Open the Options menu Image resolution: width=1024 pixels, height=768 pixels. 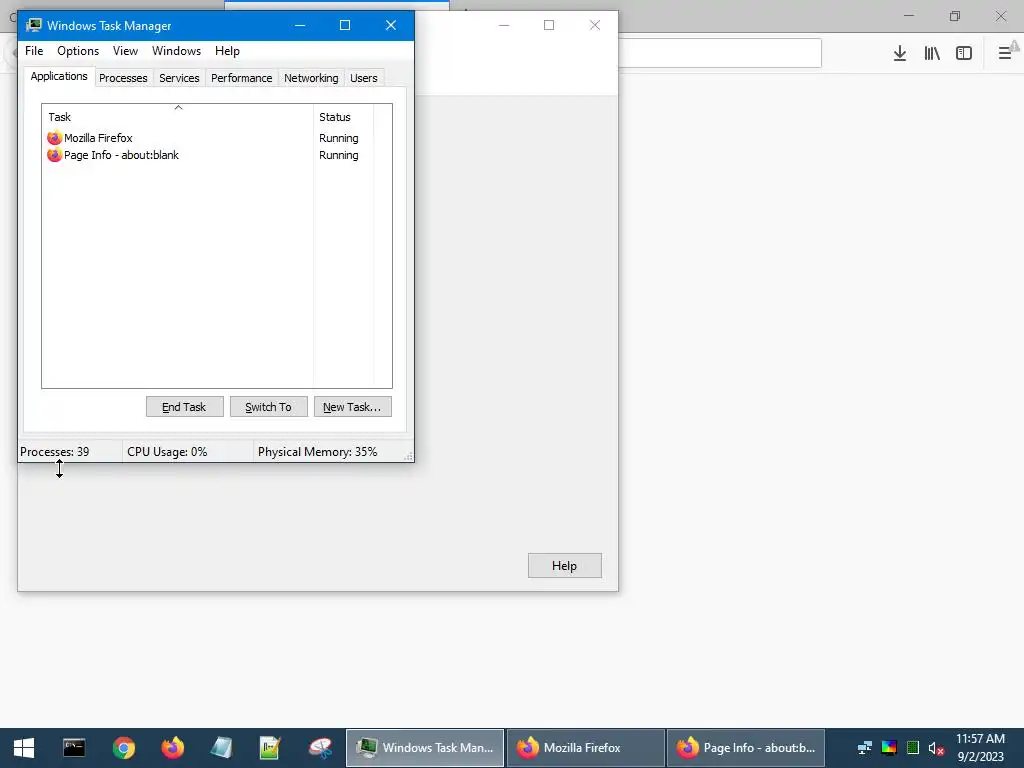[78, 51]
